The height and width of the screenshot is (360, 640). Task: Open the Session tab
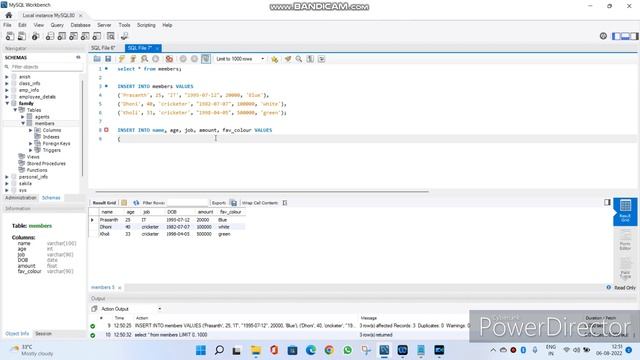click(43, 333)
